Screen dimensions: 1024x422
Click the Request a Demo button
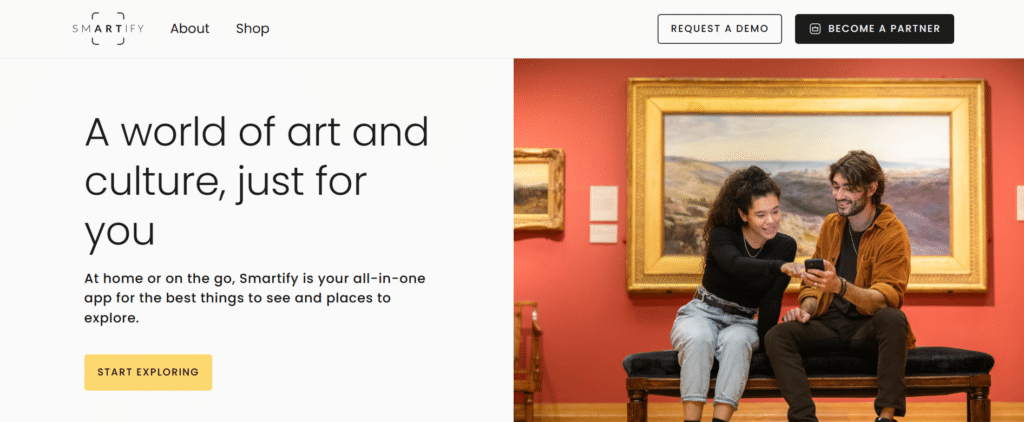720,29
